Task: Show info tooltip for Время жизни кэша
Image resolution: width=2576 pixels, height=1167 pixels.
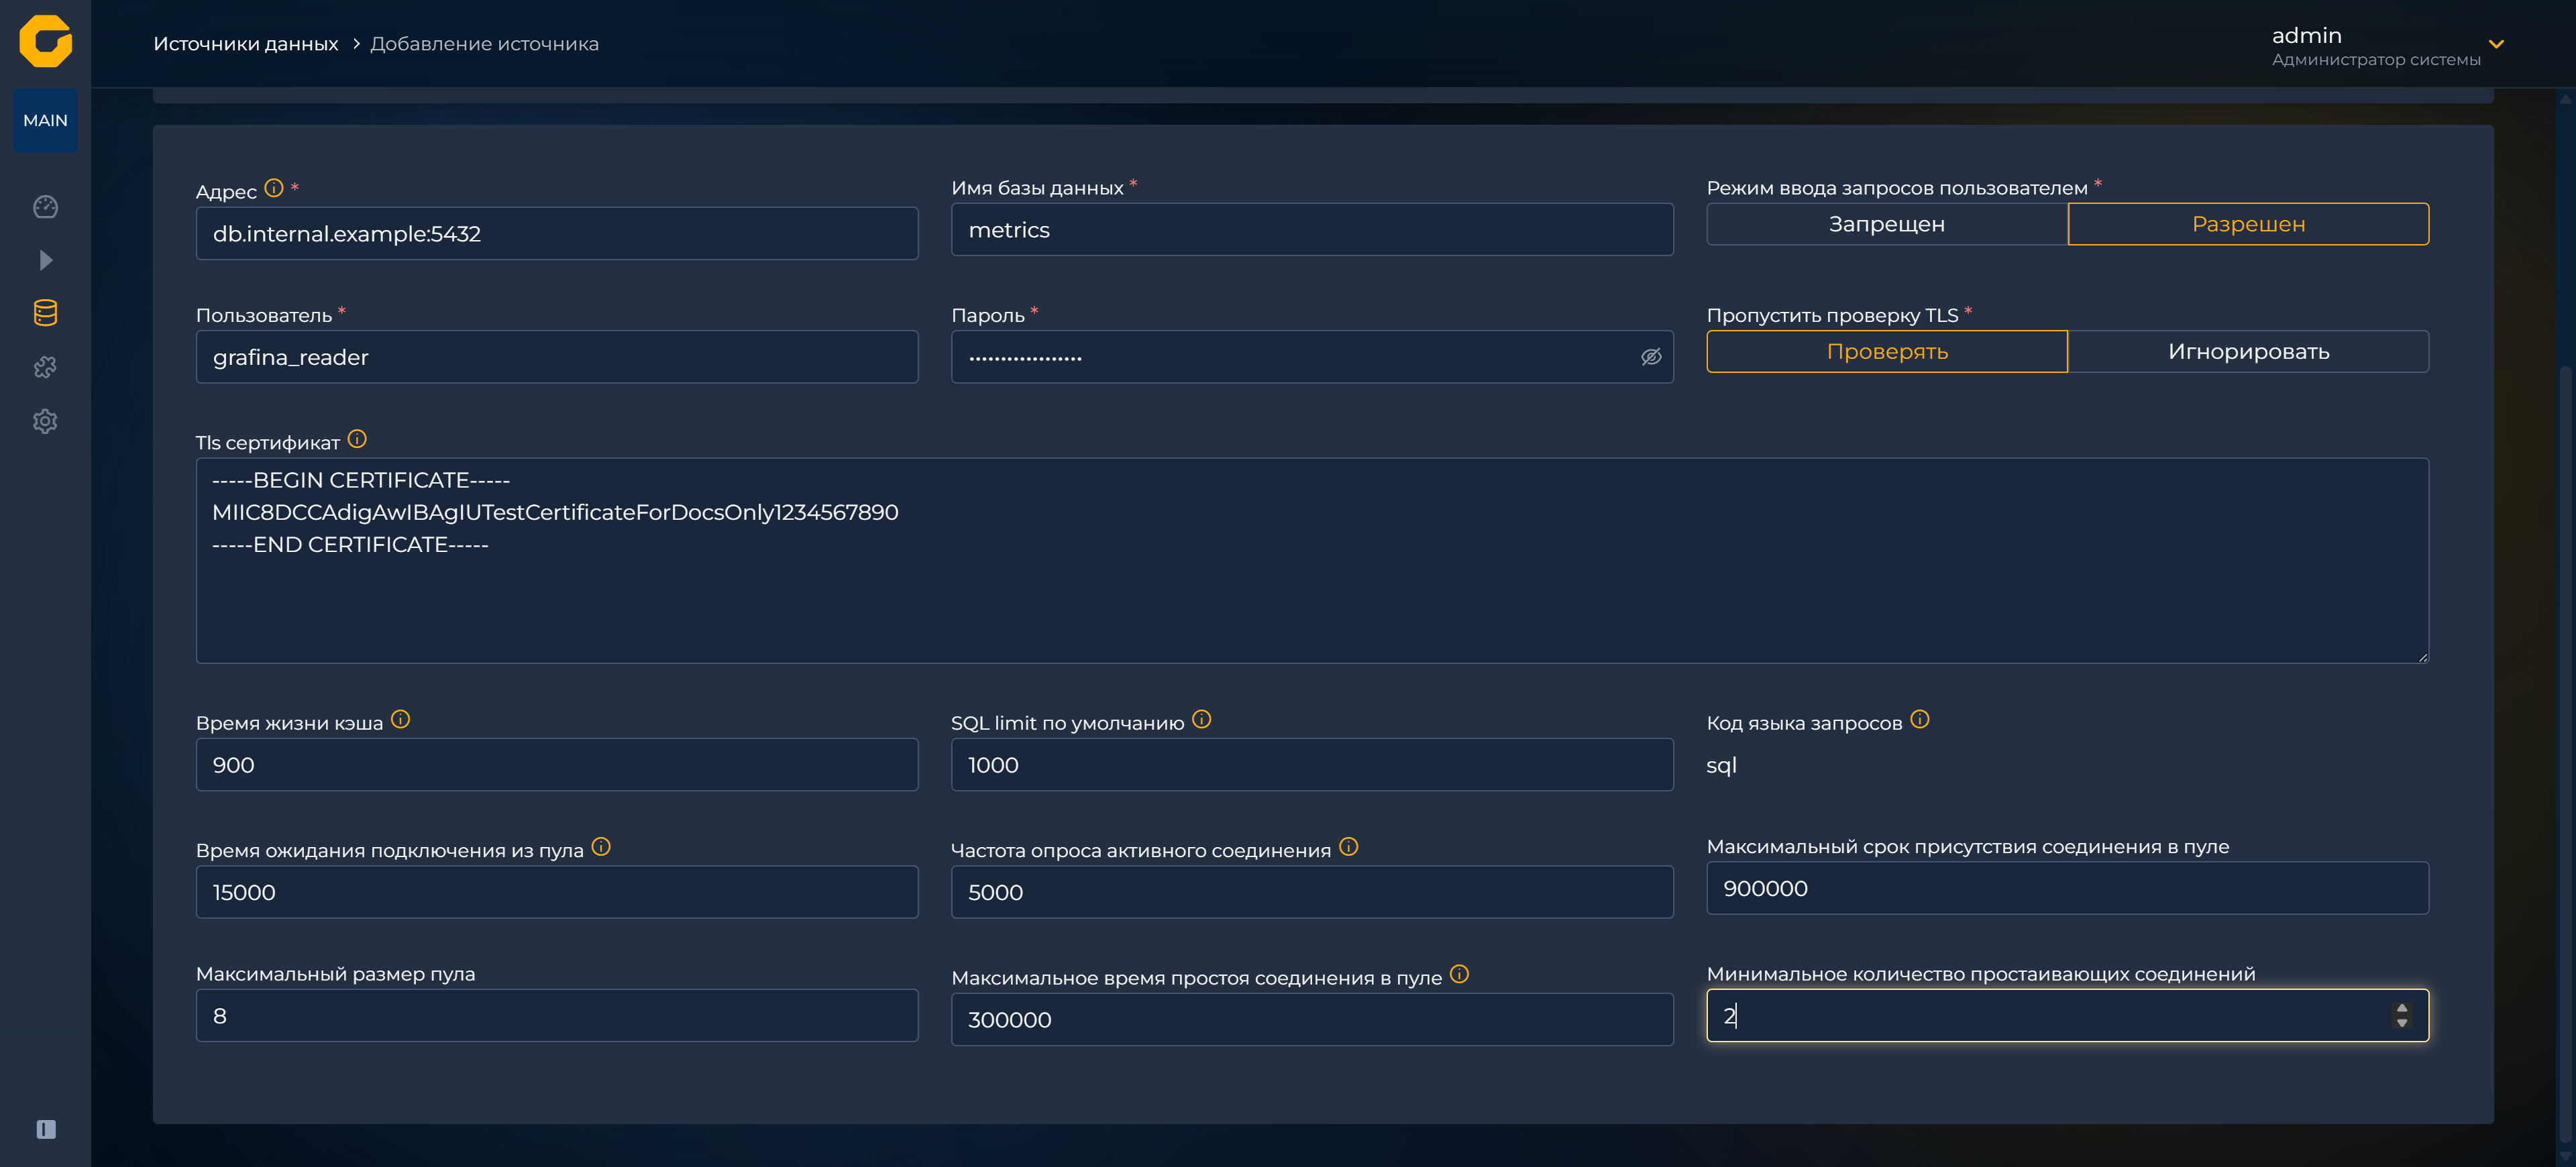Action: point(401,719)
